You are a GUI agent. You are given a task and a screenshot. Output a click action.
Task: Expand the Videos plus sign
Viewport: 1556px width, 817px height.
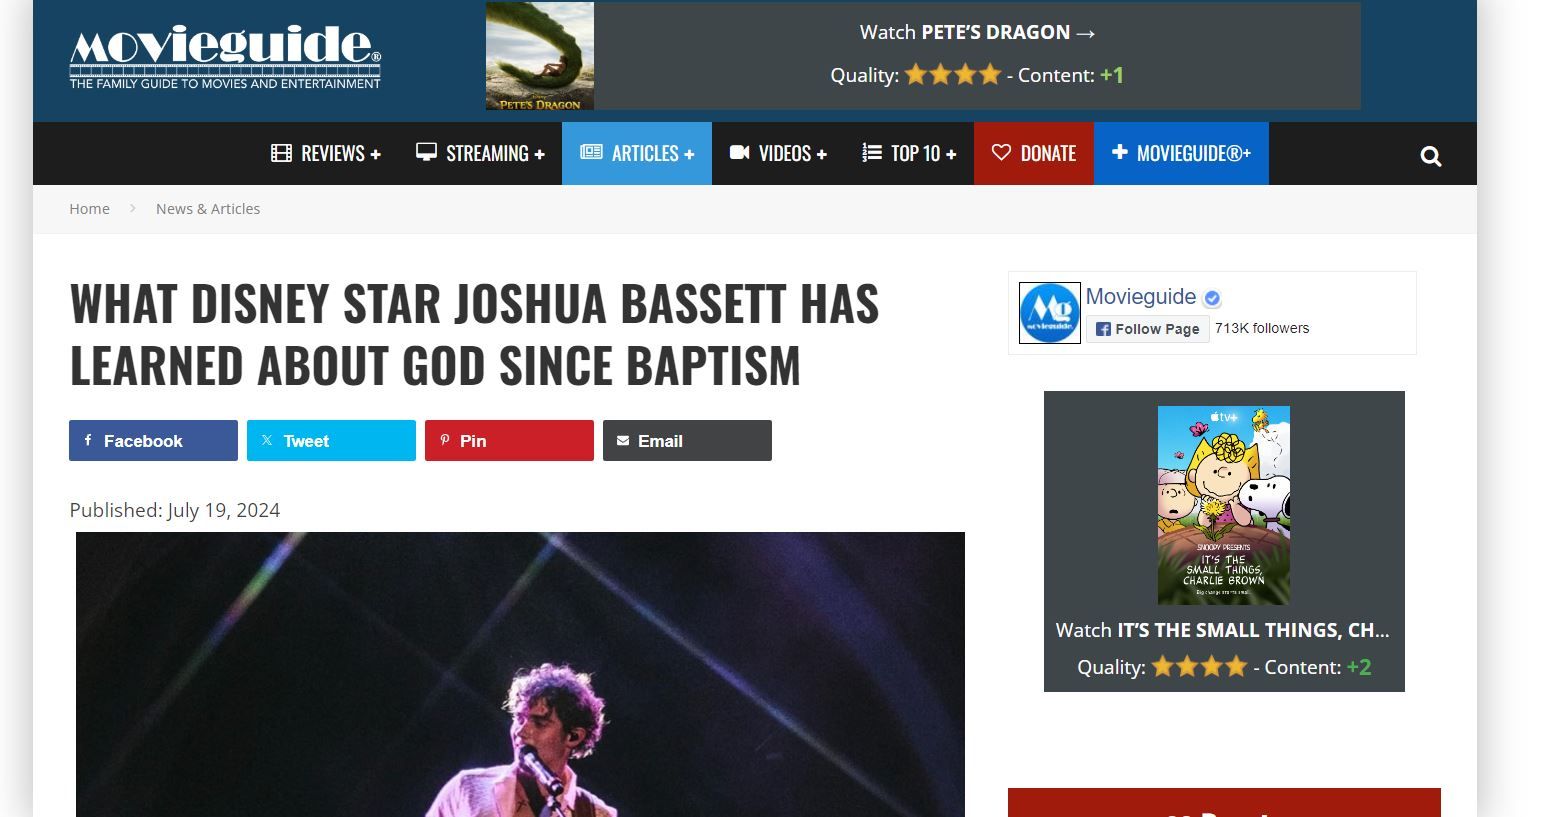[x=821, y=154]
